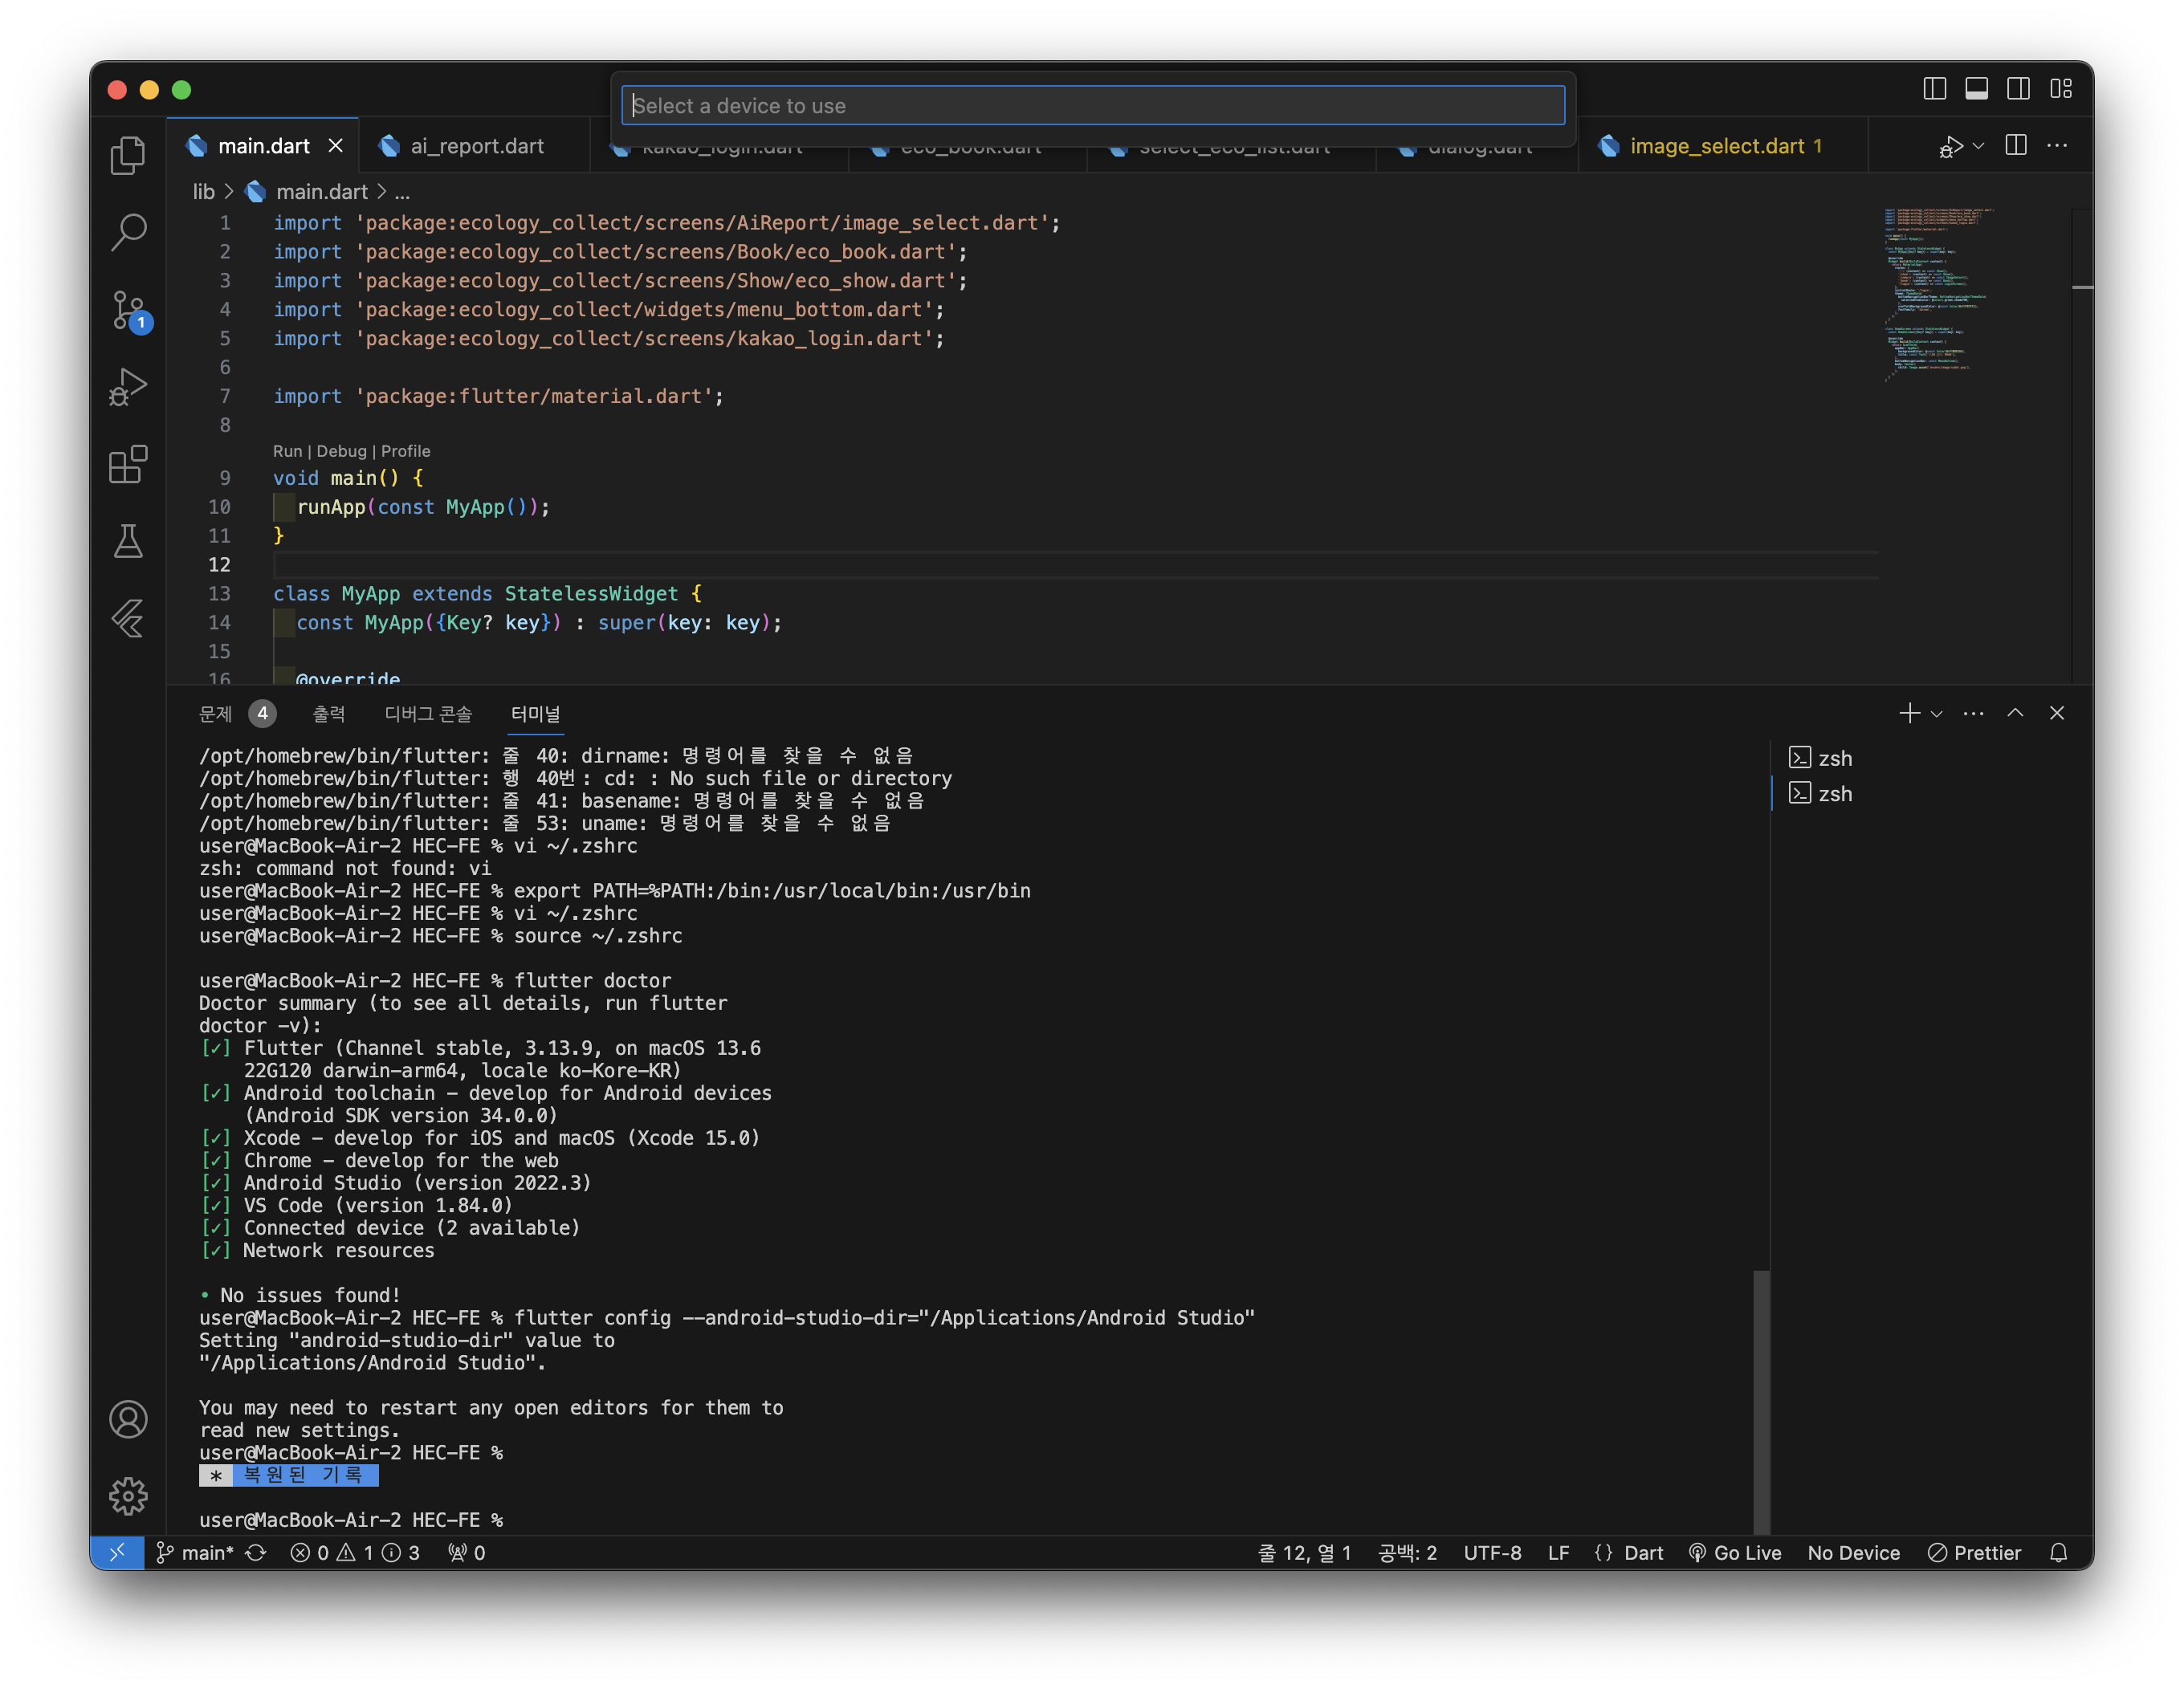Viewport: 2184px width, 1689px height.
Task: Click the synchronize changes icon
Action: 256,1552
